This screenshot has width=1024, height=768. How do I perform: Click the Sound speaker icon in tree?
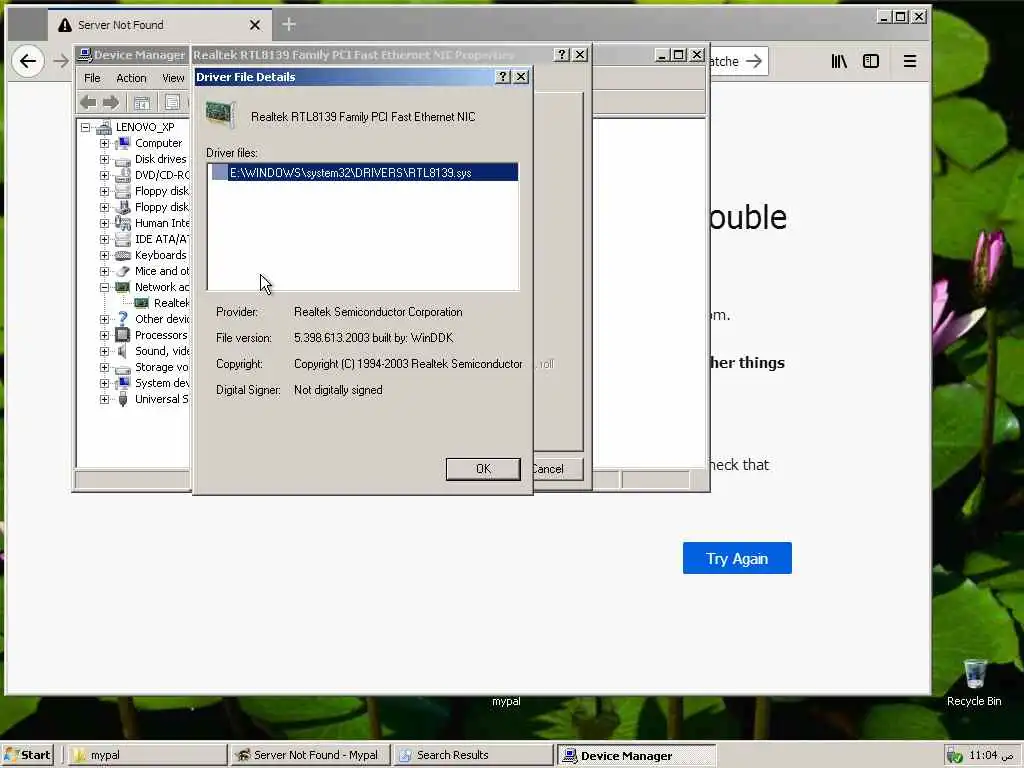coord(123,351)
